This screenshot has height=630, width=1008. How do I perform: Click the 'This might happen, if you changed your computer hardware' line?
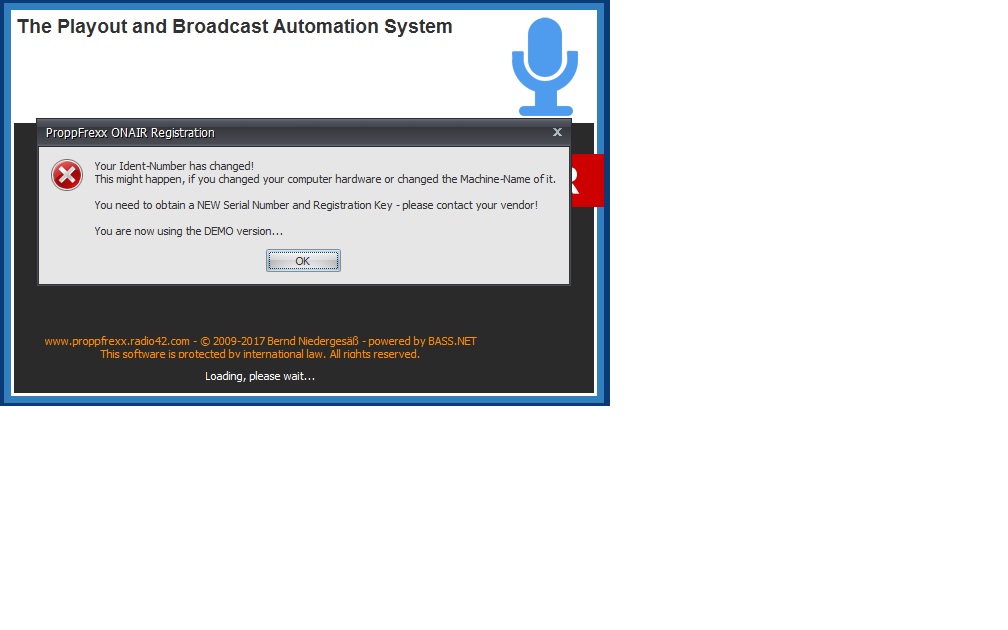pyautogui.click(x=325, y=179)
